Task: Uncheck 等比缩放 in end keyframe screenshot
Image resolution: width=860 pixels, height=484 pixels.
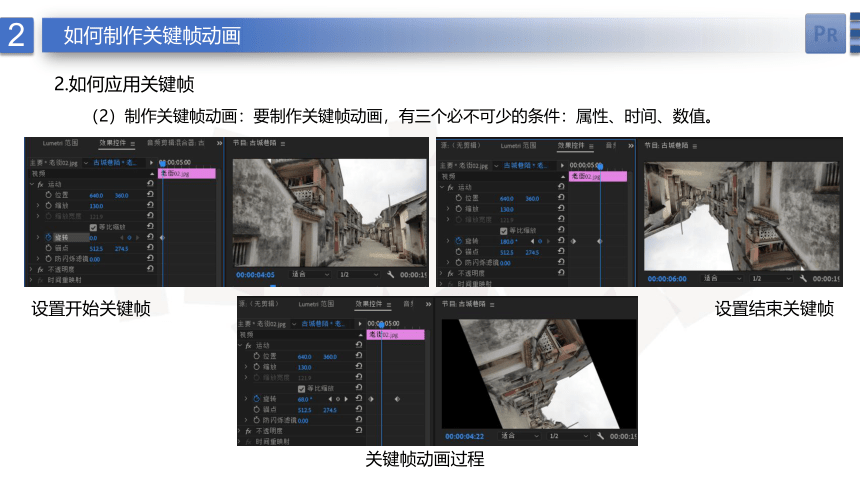Action: tap(503, 230)
